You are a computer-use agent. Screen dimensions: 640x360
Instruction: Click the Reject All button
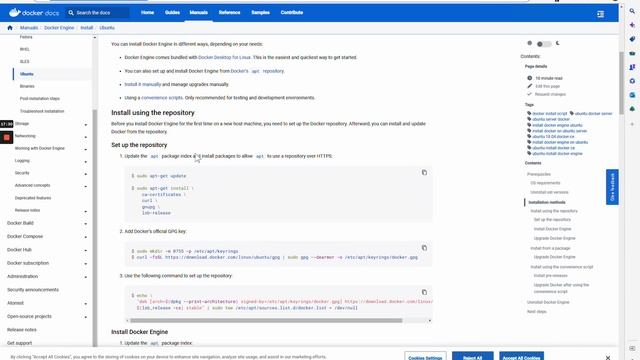click(x=473, y=357)
